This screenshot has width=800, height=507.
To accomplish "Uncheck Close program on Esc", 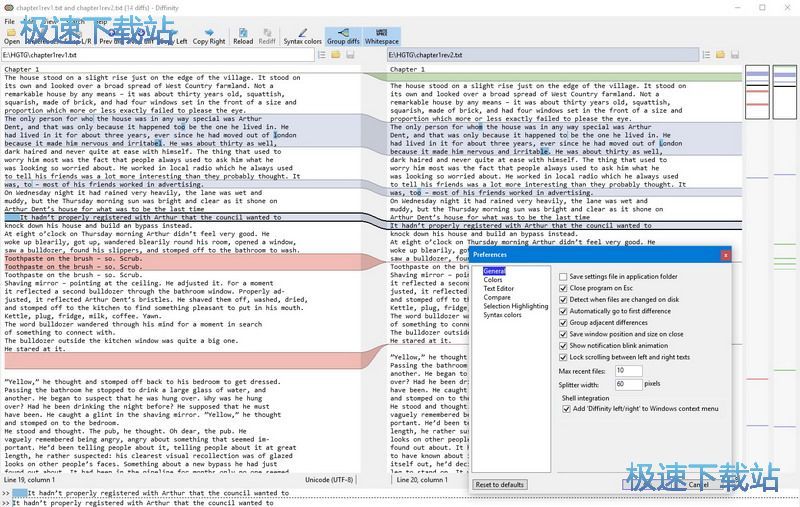I will pos(564,288).
